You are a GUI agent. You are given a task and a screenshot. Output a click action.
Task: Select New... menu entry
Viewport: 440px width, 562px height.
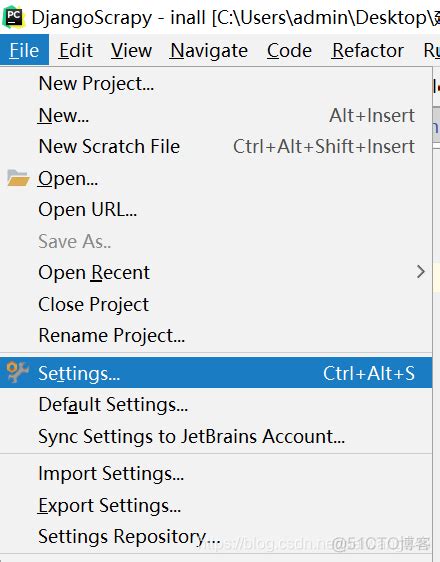[x=216, y=115]
